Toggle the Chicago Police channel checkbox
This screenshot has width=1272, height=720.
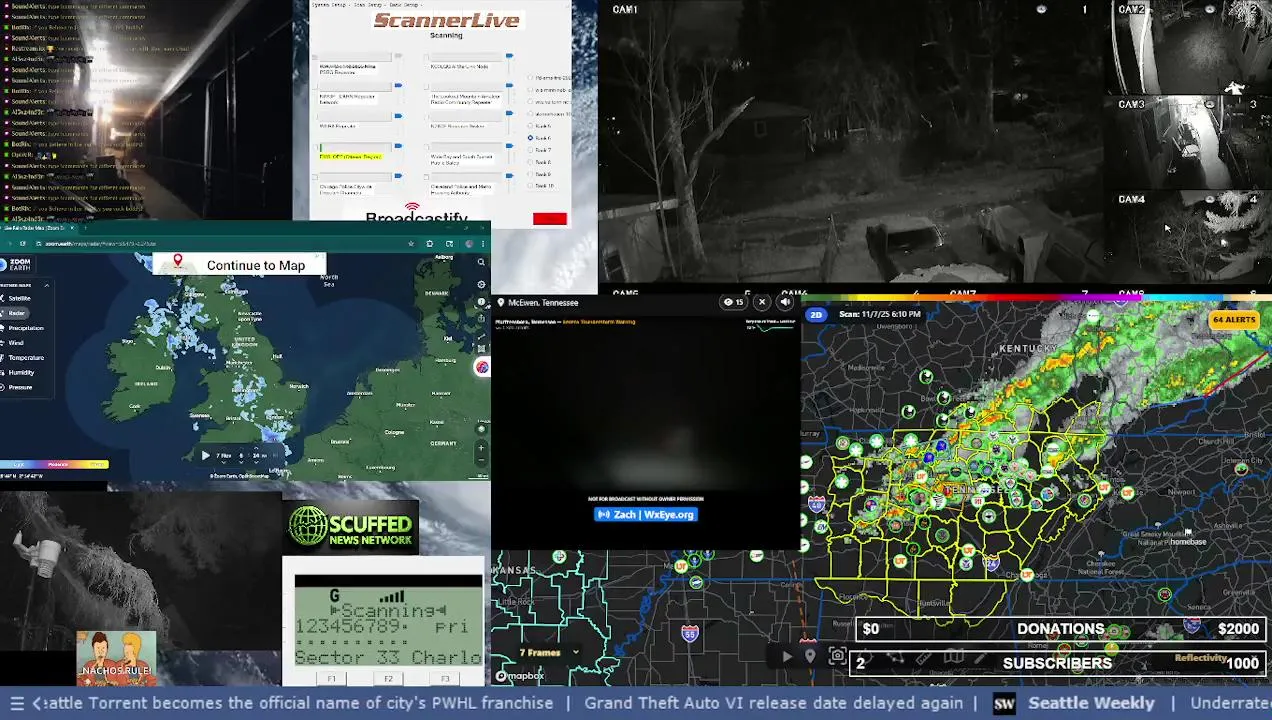[x=315, y=177]
